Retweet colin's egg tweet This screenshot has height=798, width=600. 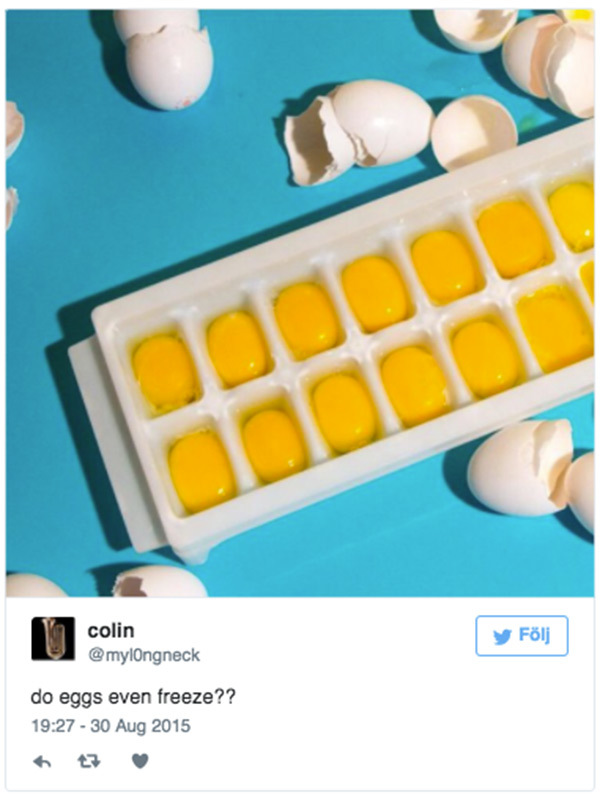pos(89,761)
